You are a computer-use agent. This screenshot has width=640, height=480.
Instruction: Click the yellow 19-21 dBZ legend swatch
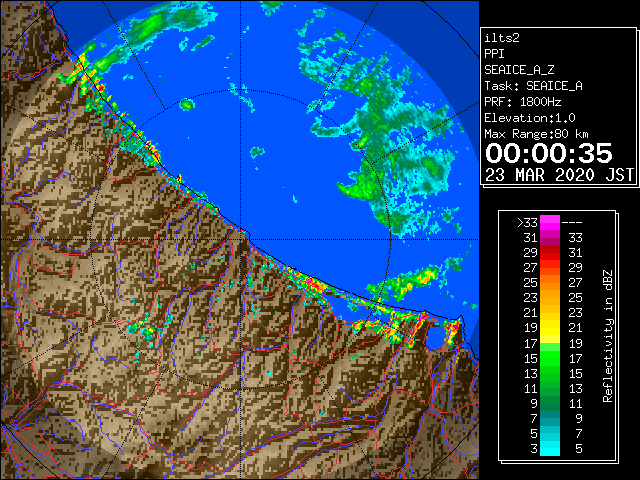550,328
